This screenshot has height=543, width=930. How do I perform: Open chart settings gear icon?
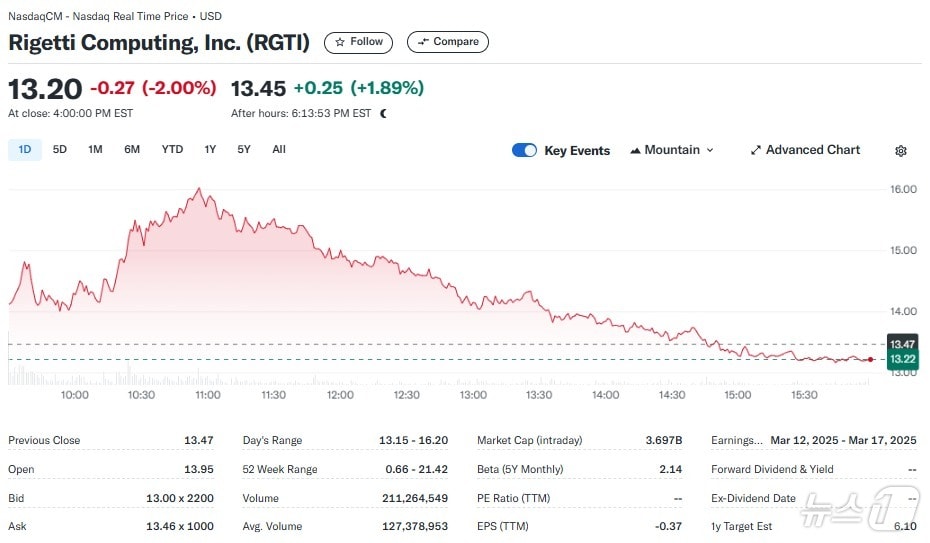pos(901,151)
